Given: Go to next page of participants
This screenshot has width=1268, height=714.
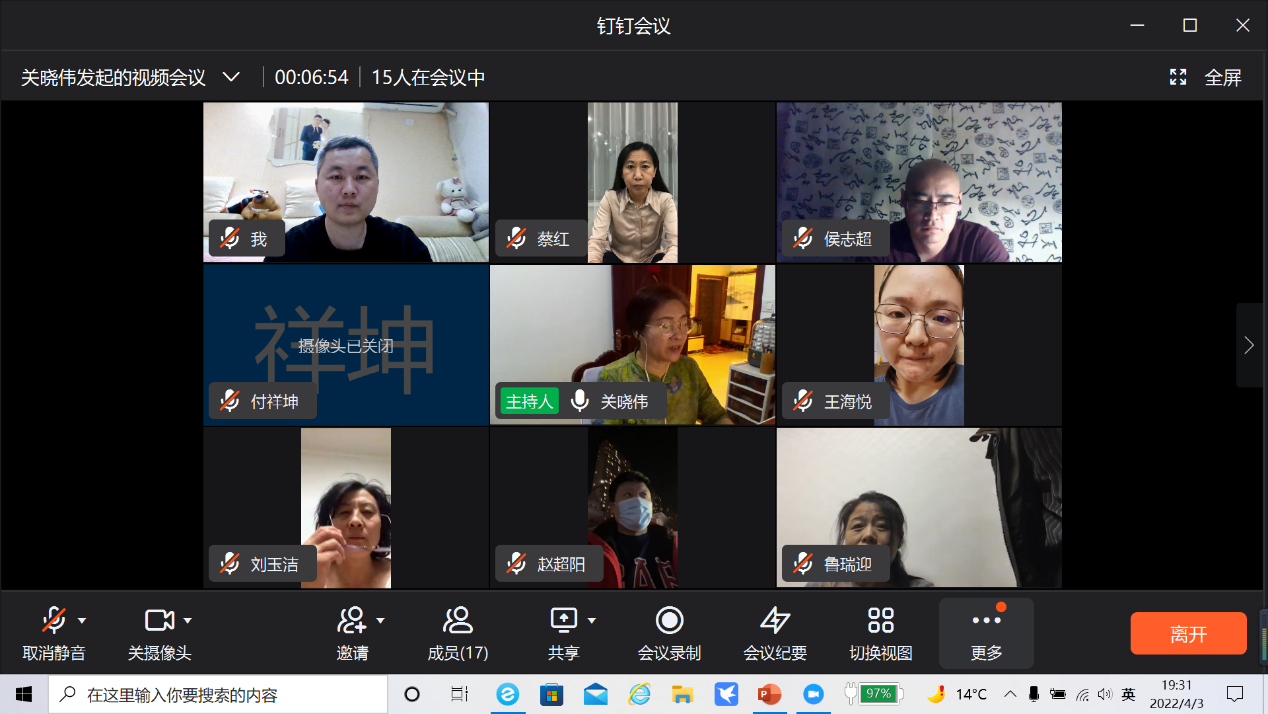Looking at the screenshot, I should click(1249, 345).
